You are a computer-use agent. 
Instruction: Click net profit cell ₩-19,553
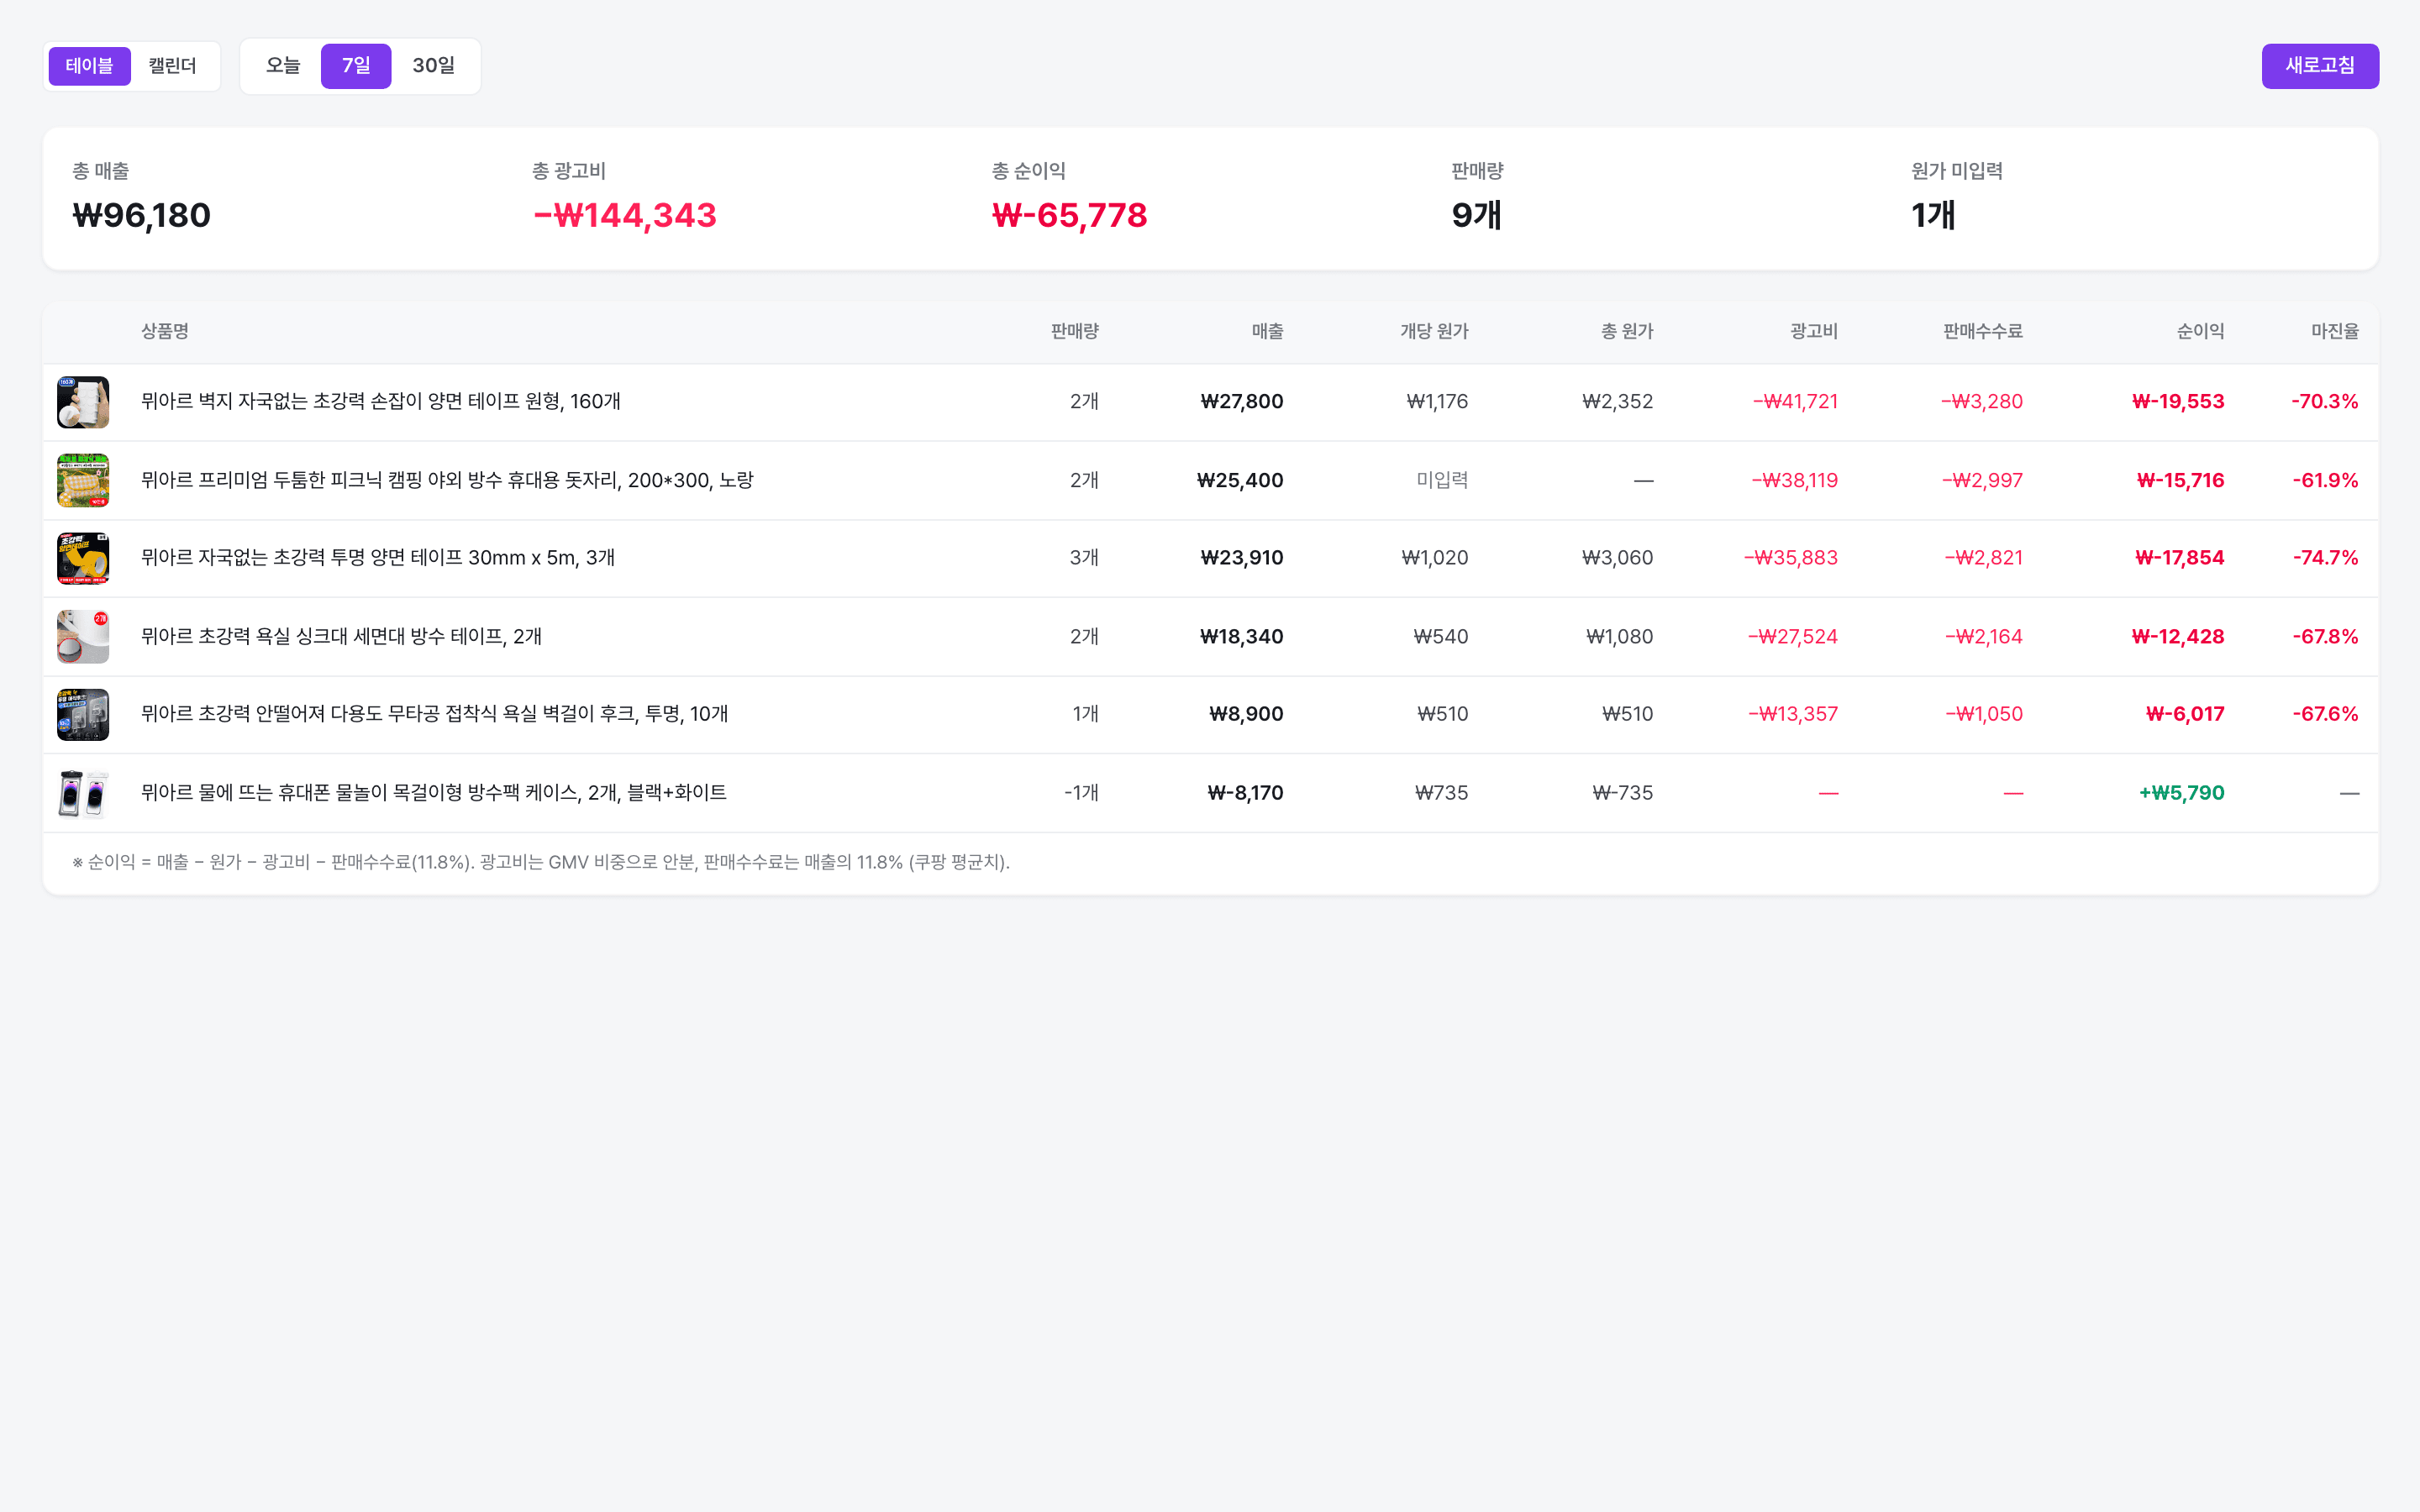click(2178, 401)
